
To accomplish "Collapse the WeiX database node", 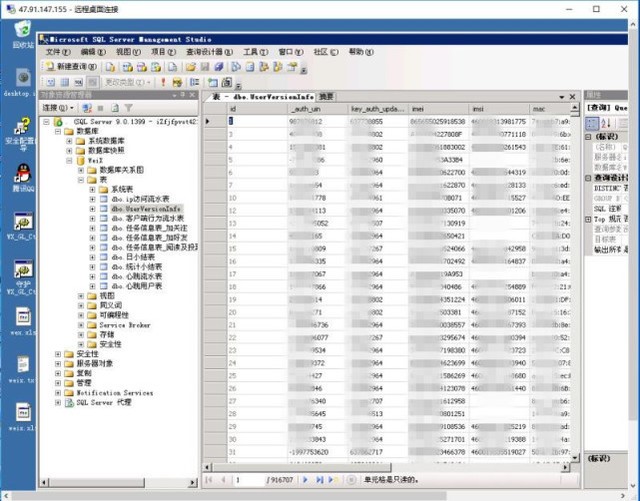I will [70, 159].
